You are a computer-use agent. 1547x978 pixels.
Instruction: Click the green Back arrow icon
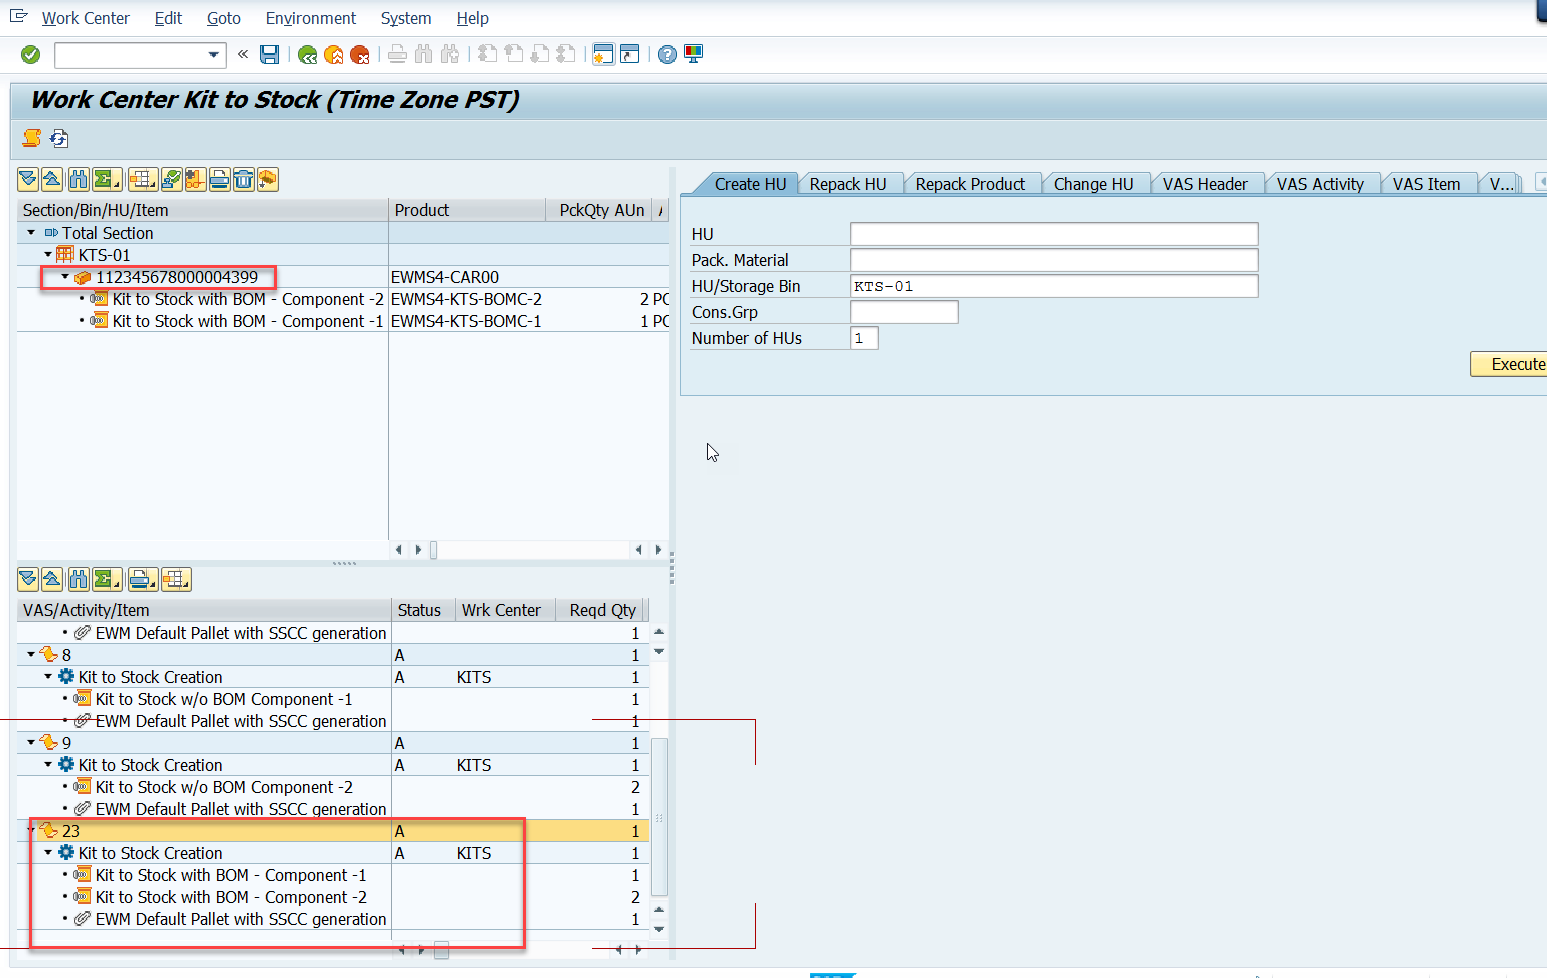pyautogui.click(x=308, y=54)
